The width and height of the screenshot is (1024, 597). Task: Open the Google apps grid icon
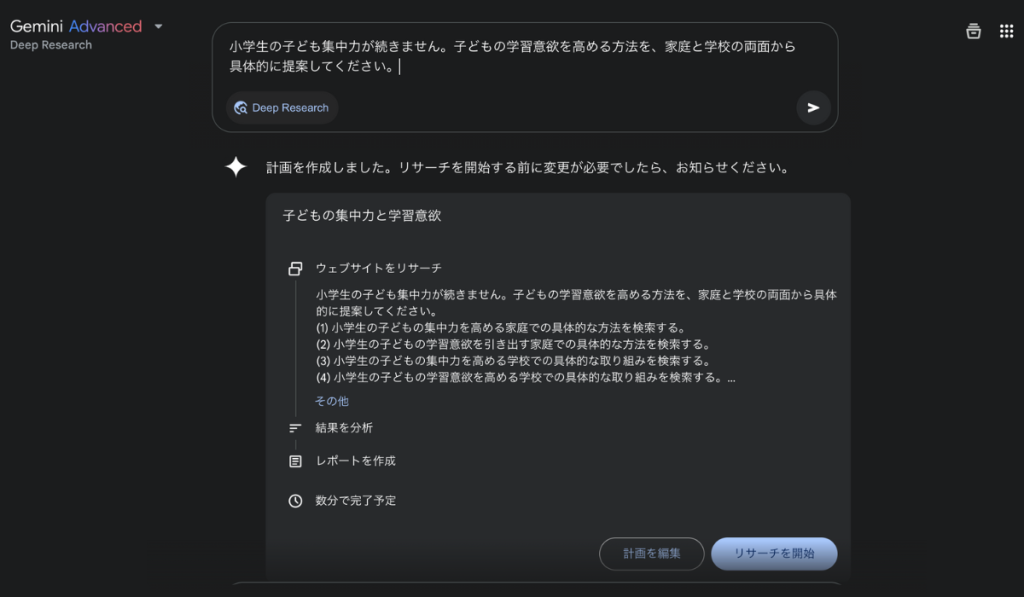(1006, 31)
